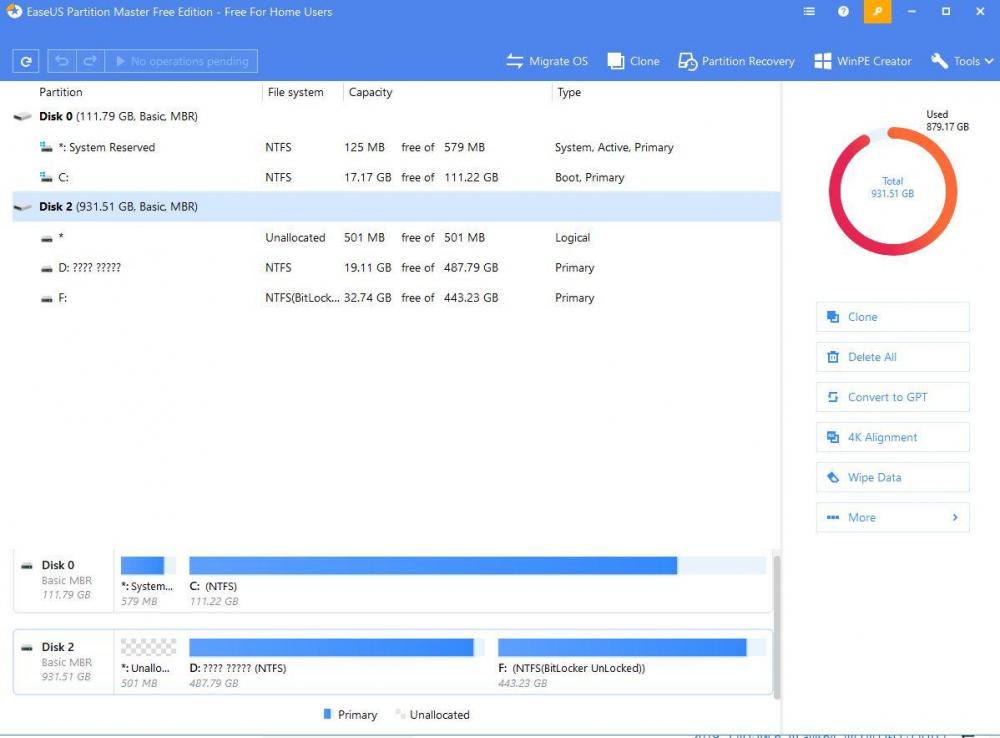Click the unallocated checkered block in the Disk 2 map
The width and height of the screenshot is (1000, 738).
(148, 647)
